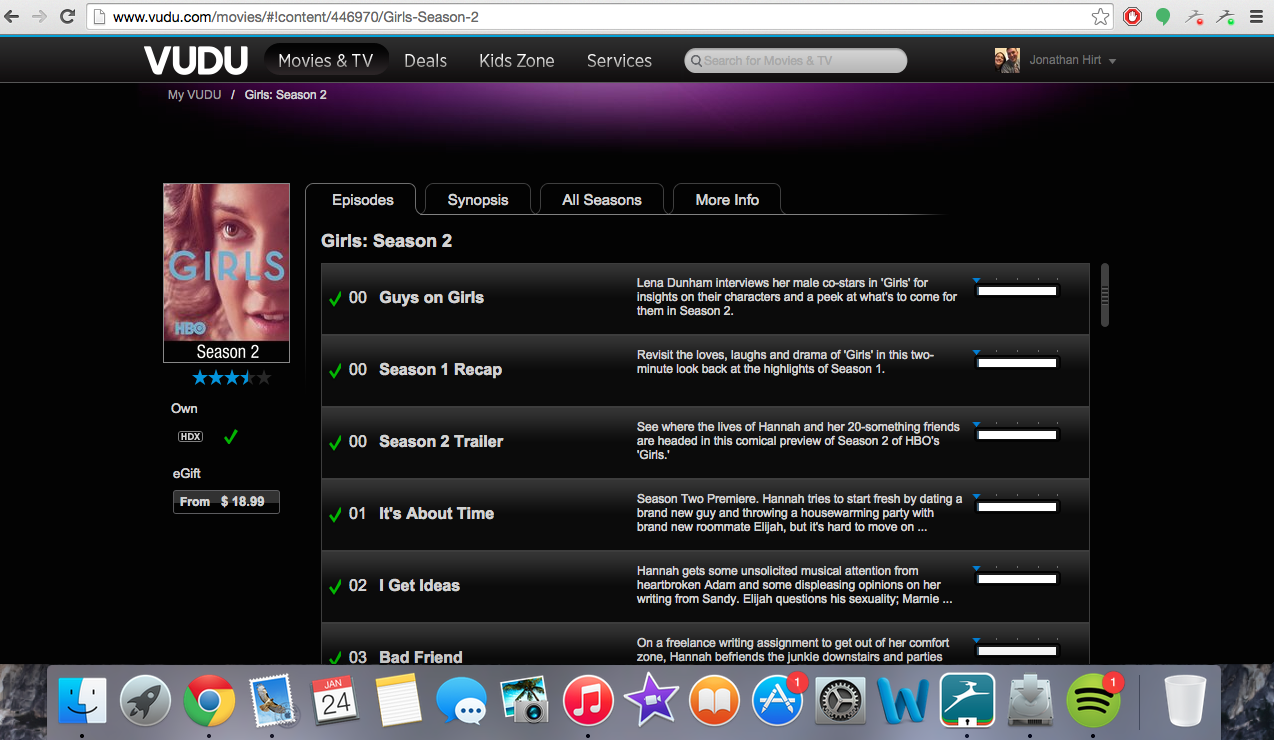Click the Season 1 Recap progress bar
Viewport: 1274px width, 740px height.
click(1016, 363)
